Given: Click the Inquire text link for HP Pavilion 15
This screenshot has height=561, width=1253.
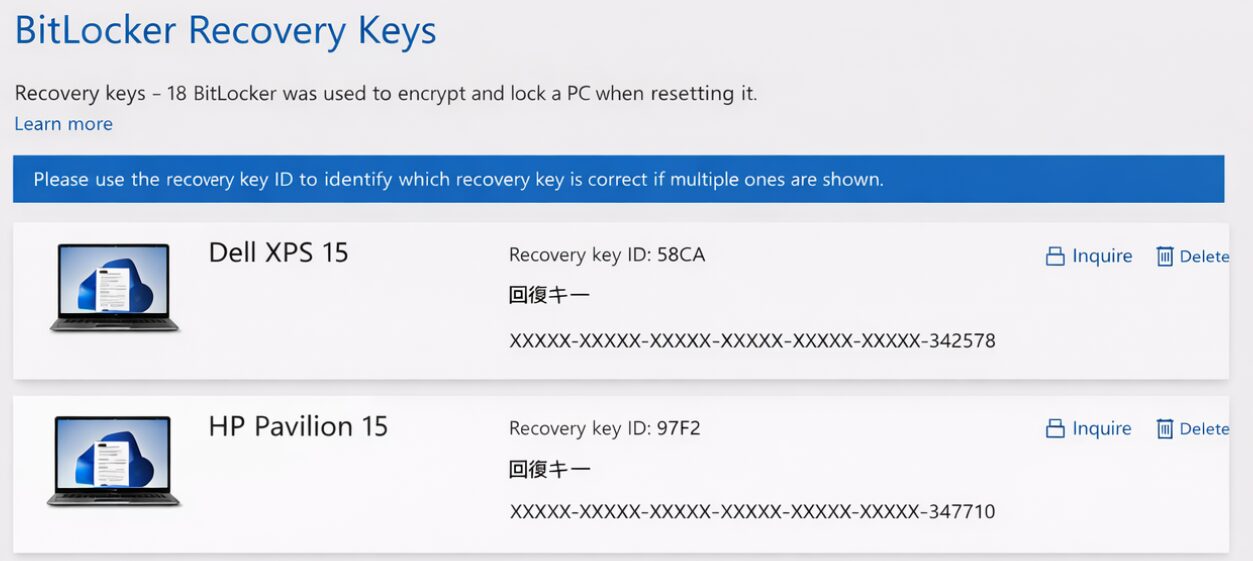Looking at the screenshot, I should tap(1102, 428).
